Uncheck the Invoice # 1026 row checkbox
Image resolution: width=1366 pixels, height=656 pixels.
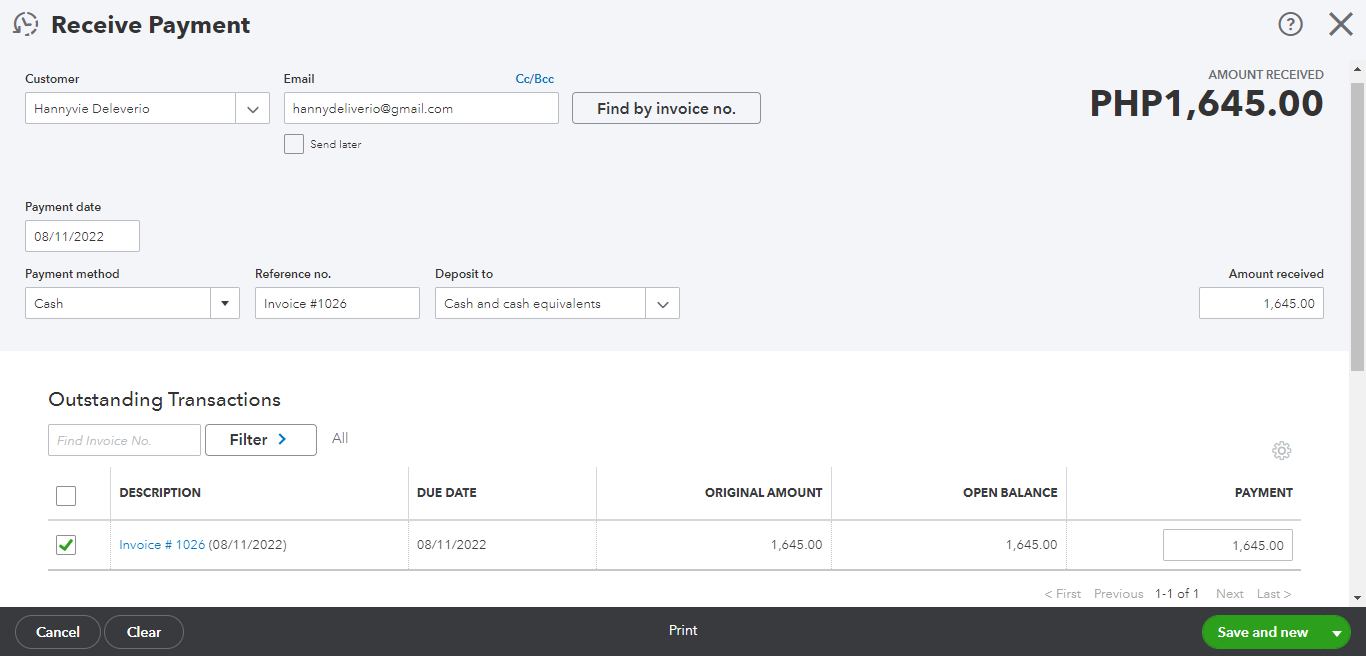coord(66,545)
